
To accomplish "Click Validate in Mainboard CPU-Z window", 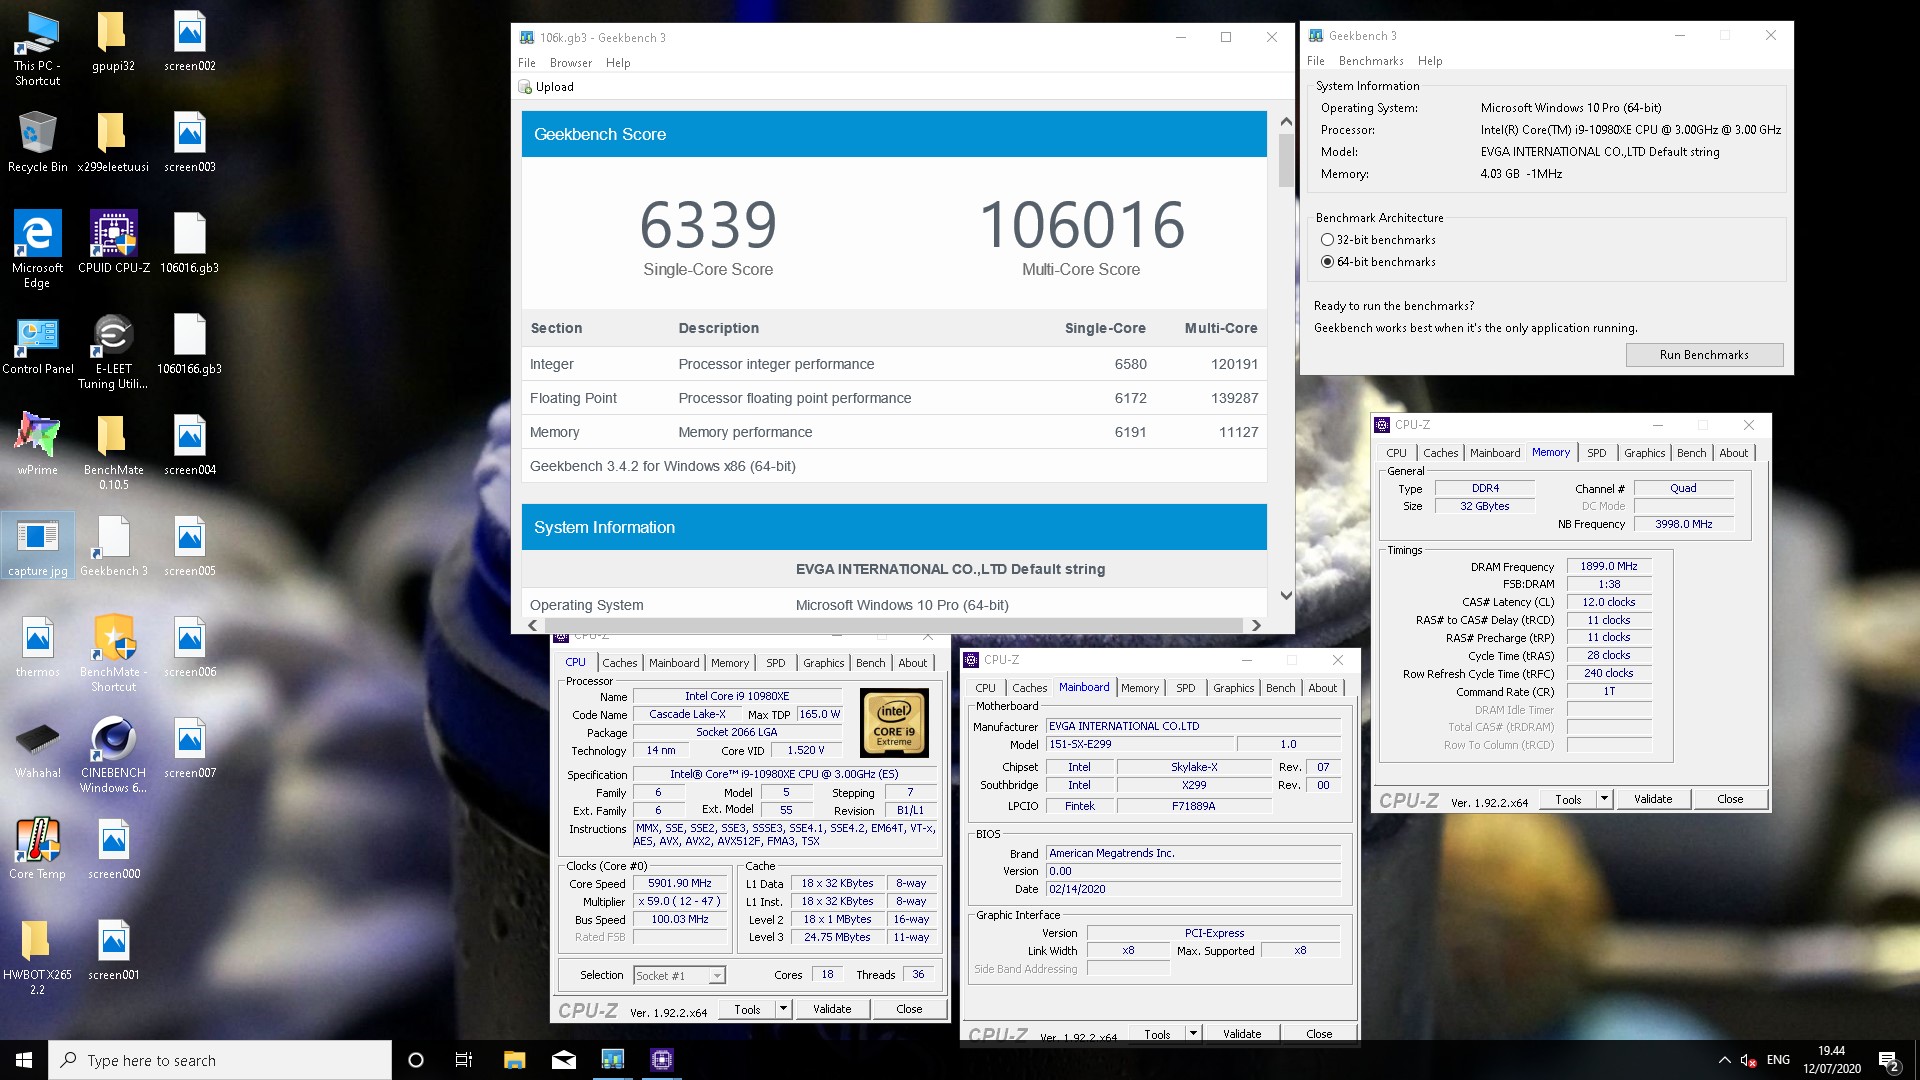I will tap(1242, 1034).
